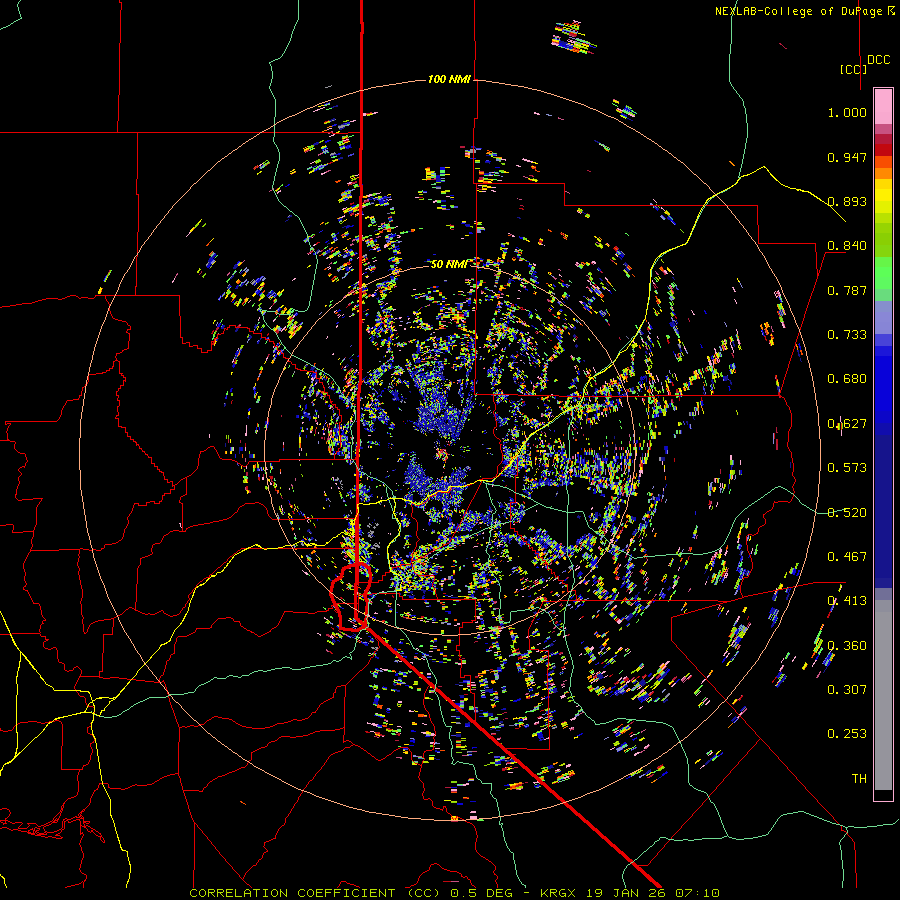The height and width of the screenshot is (900, 900).
Task: Click the DCC label above the color scale
Action: point(878,60)
